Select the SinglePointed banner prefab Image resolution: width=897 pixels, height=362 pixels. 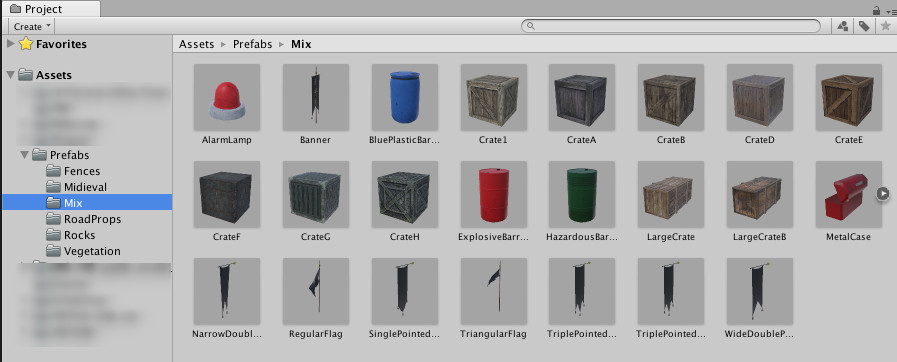(404, 291)
